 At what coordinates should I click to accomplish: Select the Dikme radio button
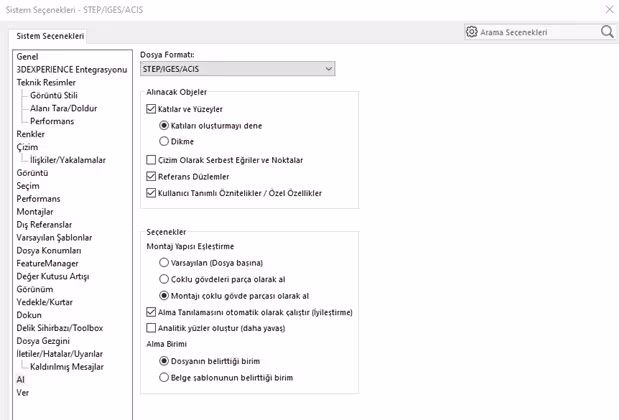point(164,141)
